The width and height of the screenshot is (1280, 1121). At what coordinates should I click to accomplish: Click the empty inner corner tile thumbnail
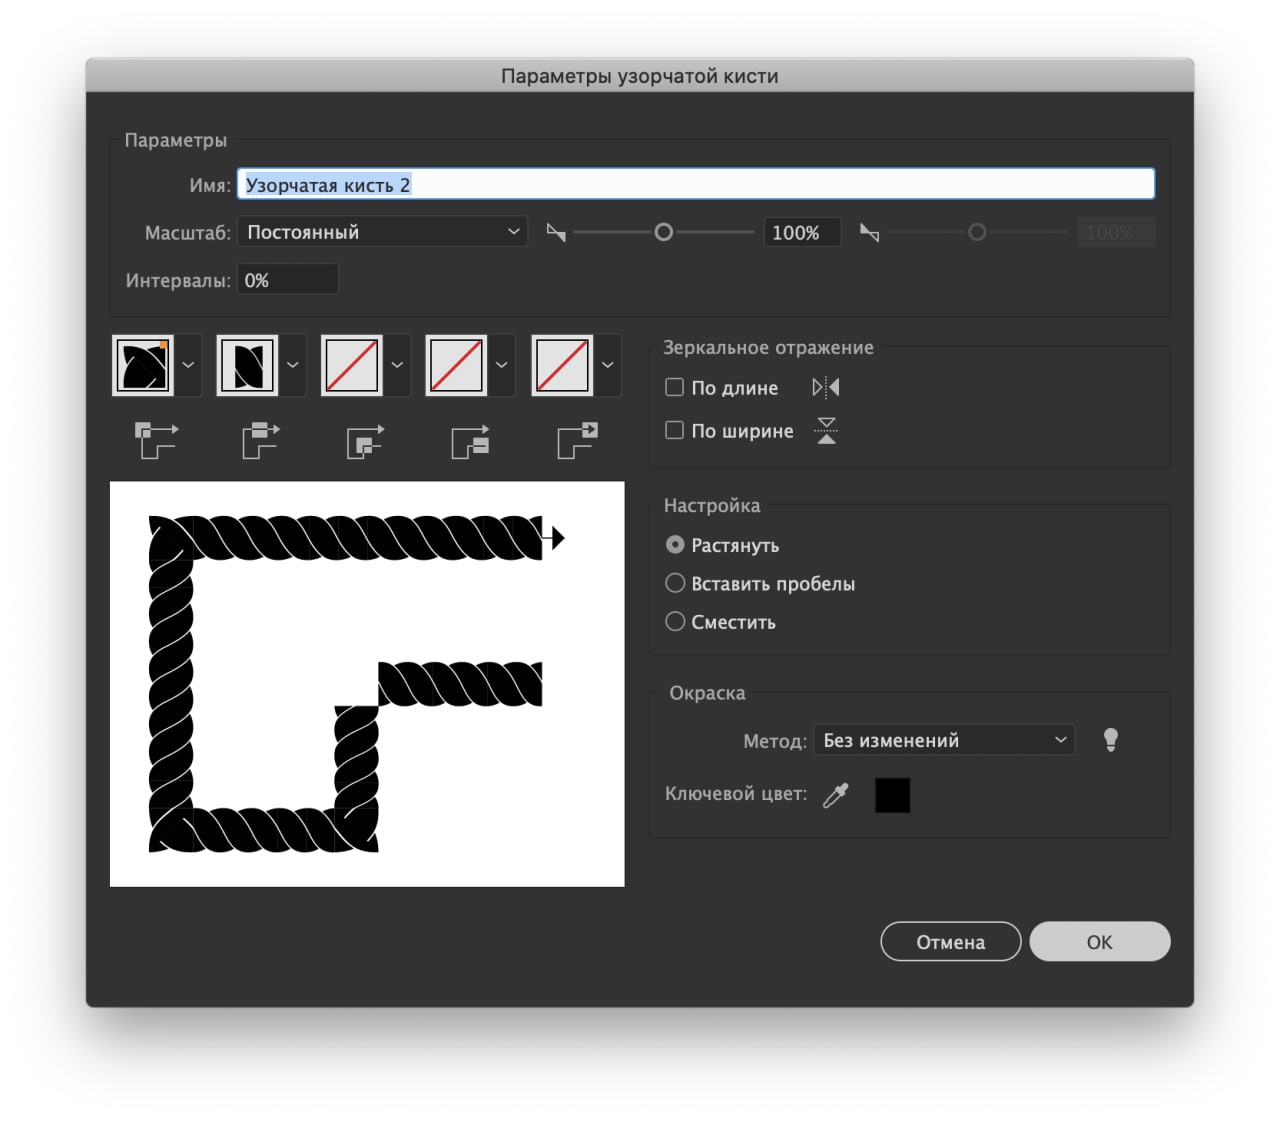coord(352,365)
